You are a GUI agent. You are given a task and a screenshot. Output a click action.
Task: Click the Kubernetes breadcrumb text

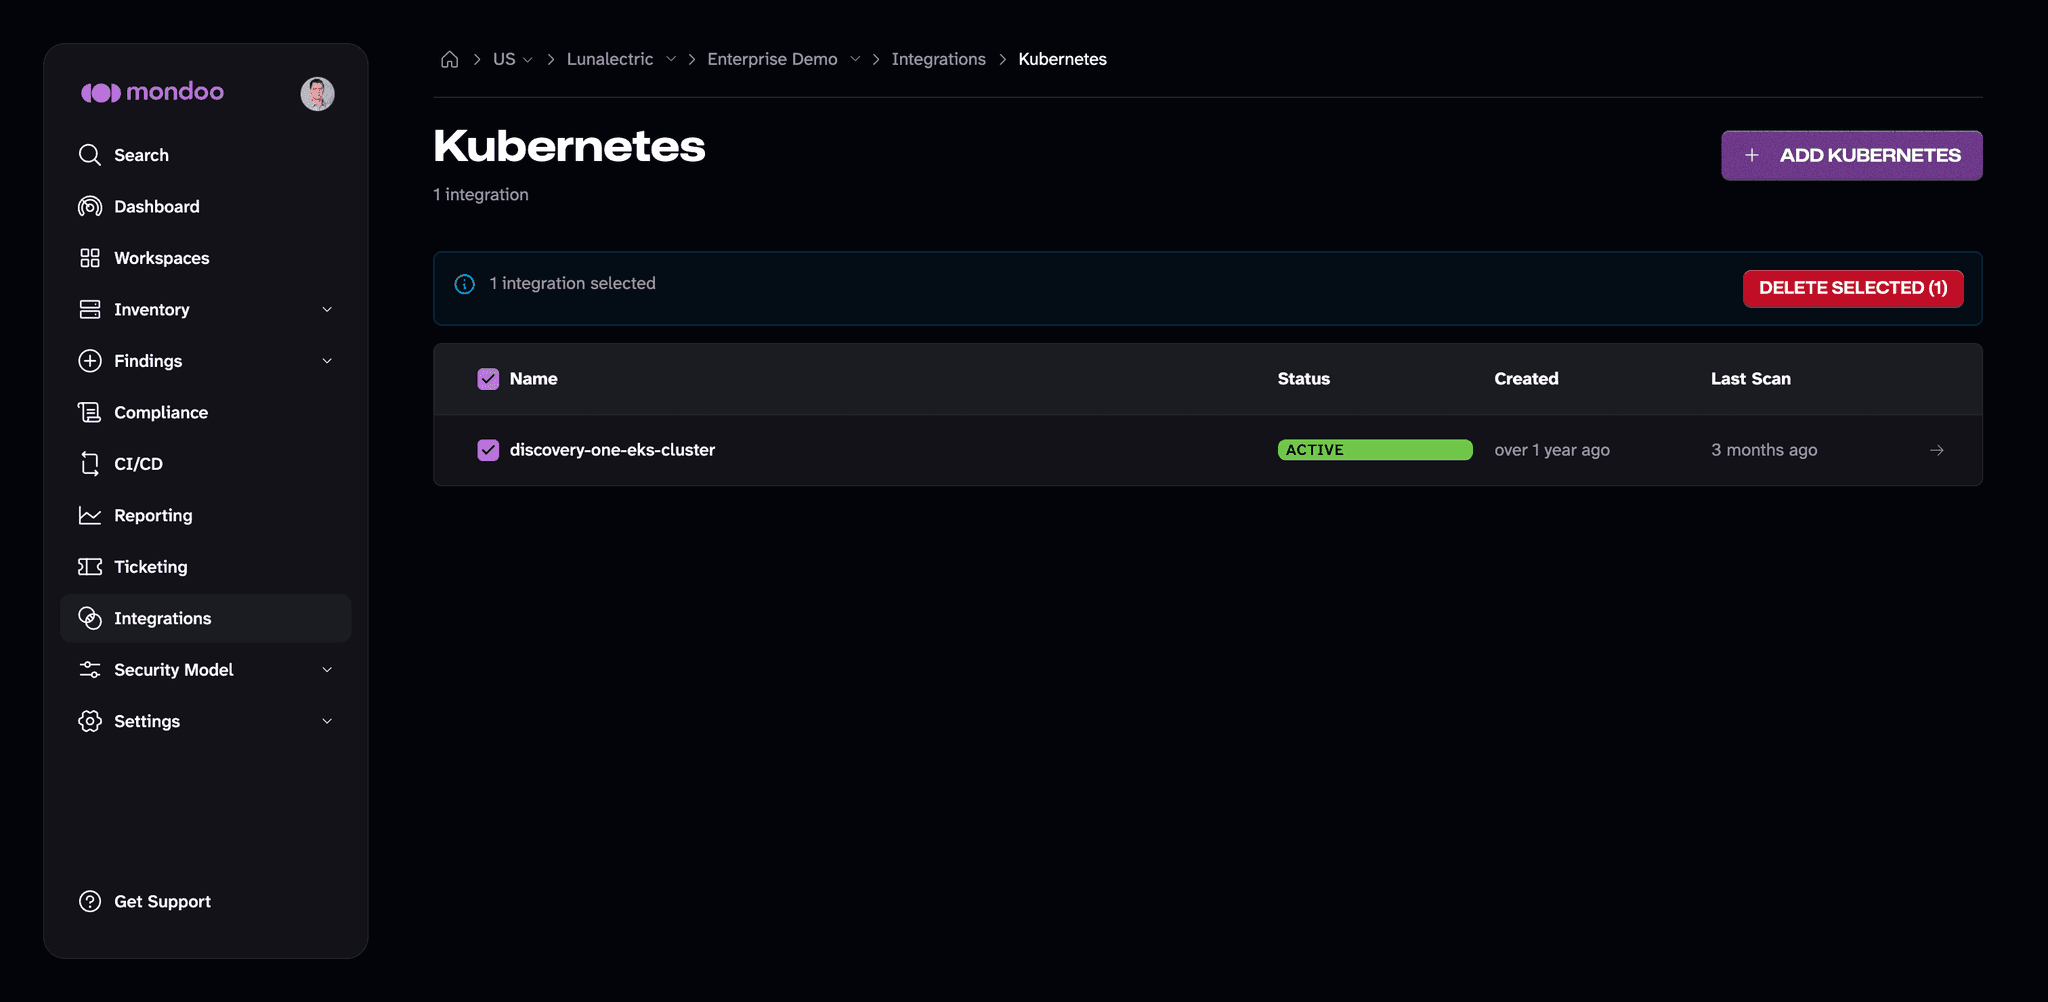click(x=1062, y=59)
